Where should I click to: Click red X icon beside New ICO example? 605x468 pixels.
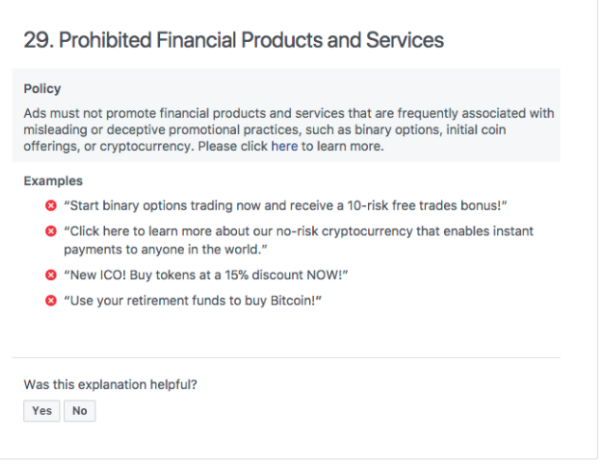(x=51, y=275)
